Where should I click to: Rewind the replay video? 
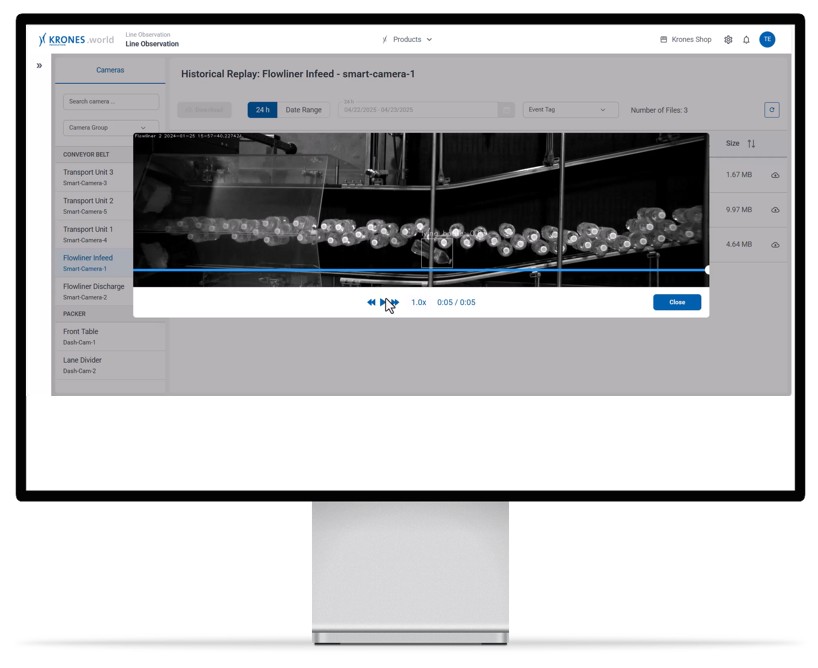coord(371,302)
